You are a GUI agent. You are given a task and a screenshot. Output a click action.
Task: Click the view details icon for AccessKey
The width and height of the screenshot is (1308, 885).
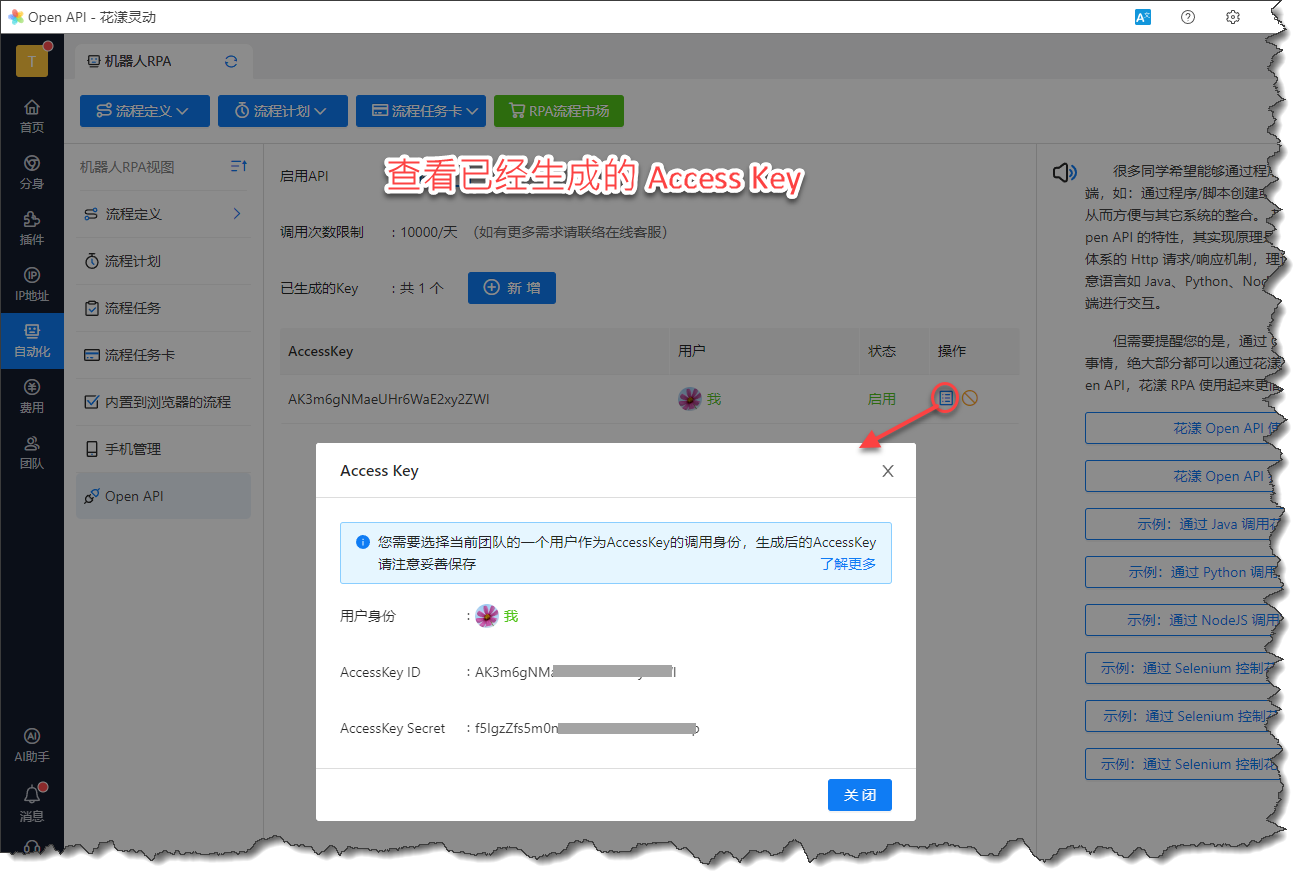(x=945, y=398)
